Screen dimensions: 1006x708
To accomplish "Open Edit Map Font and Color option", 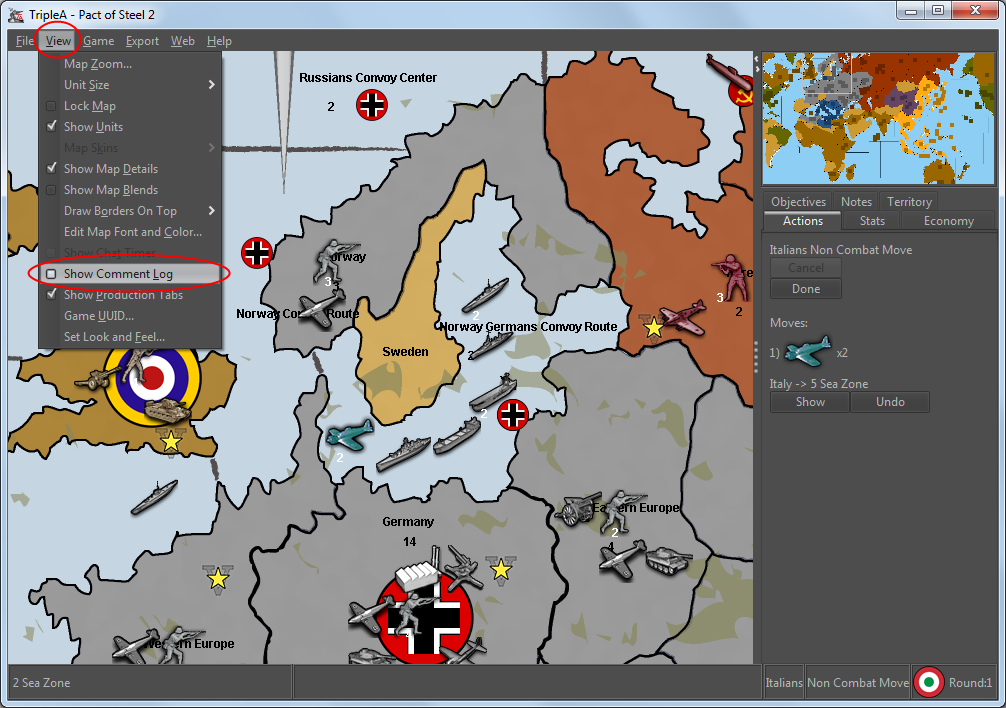I will (x=132, y=232).
